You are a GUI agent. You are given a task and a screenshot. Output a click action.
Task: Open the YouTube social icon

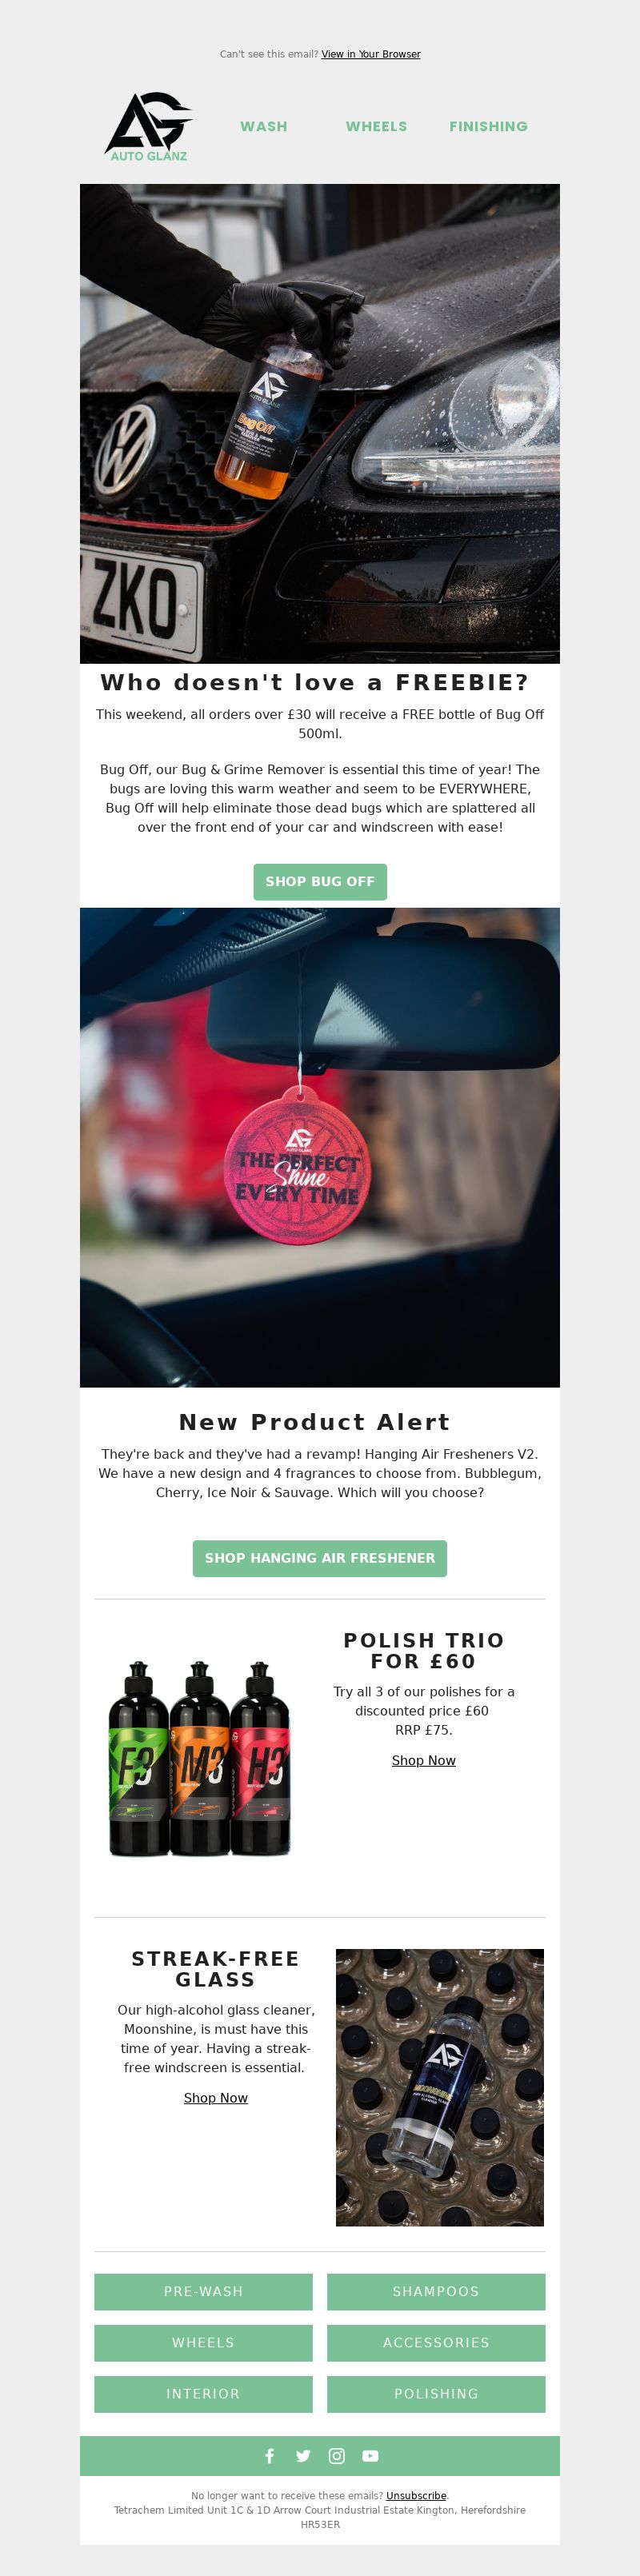tap(371, 2455)
